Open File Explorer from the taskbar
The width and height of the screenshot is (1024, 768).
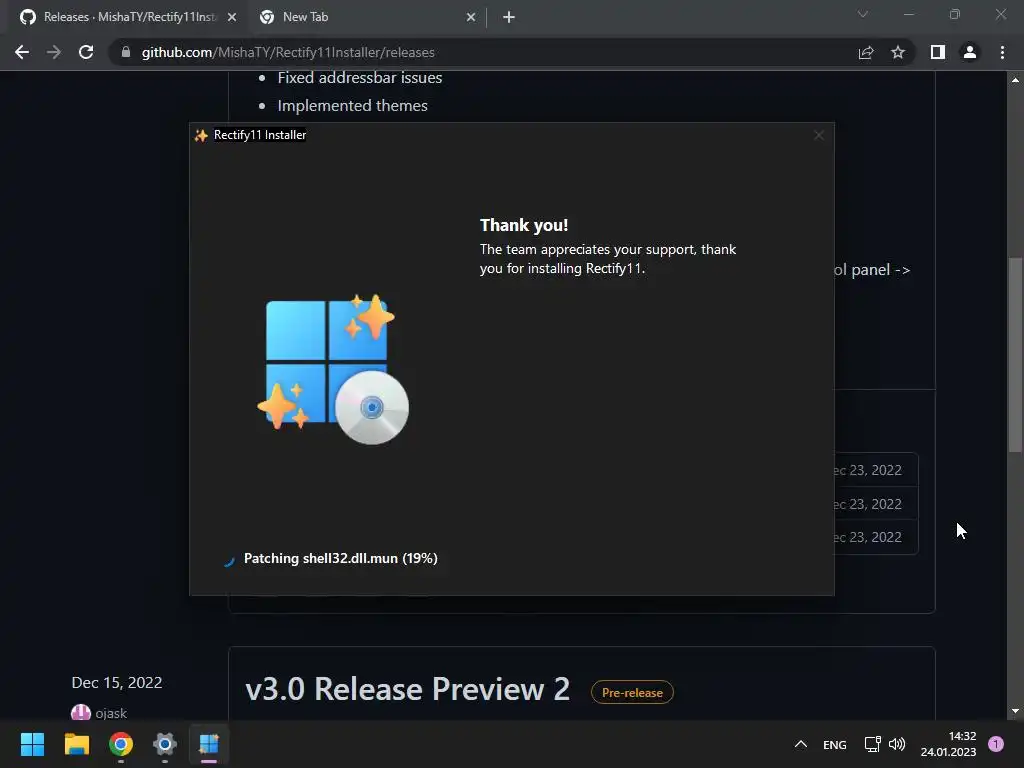click(x=76, y=744)
